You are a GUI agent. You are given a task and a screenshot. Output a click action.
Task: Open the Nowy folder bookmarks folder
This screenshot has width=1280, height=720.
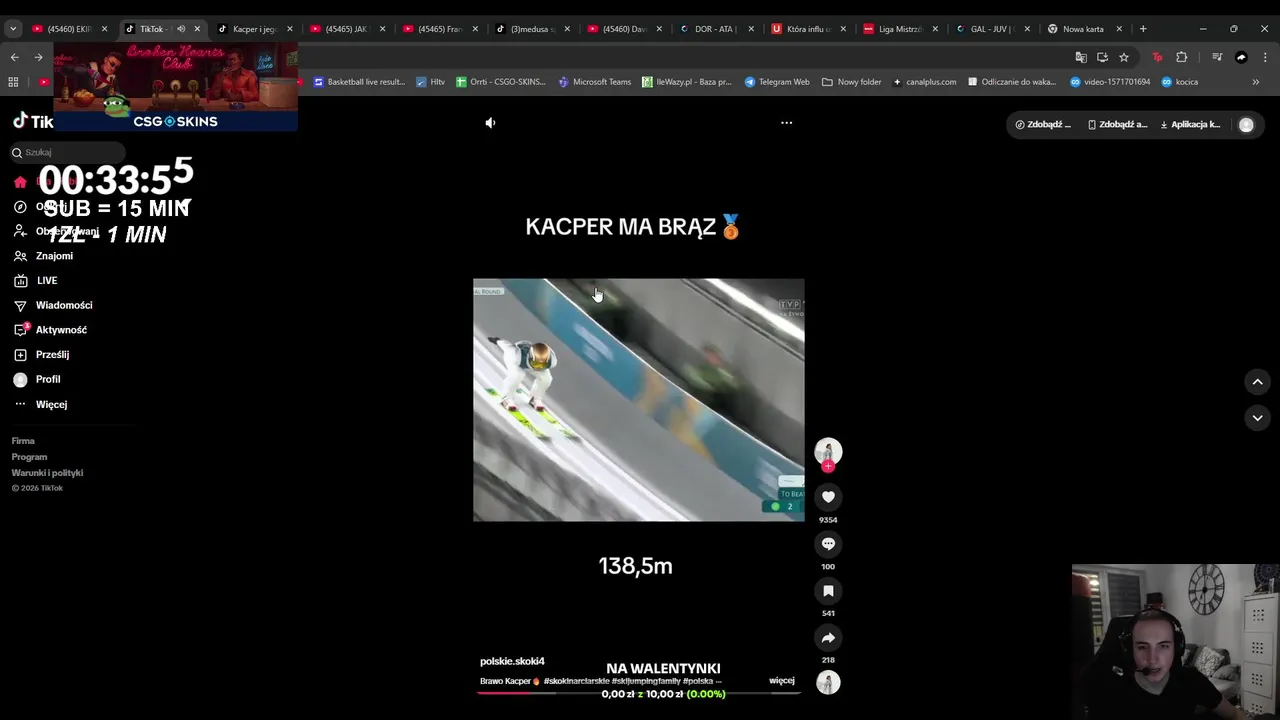(x=852, y=82)
